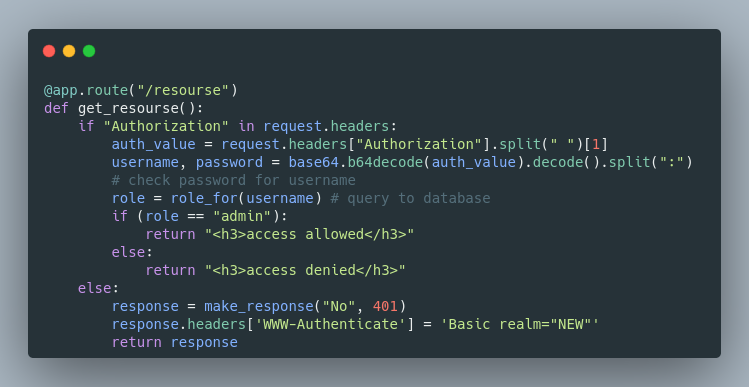The image size is (749, 387).
Task: Click "auth_value" at the assignment start
Action: click(x=153, y=144)
